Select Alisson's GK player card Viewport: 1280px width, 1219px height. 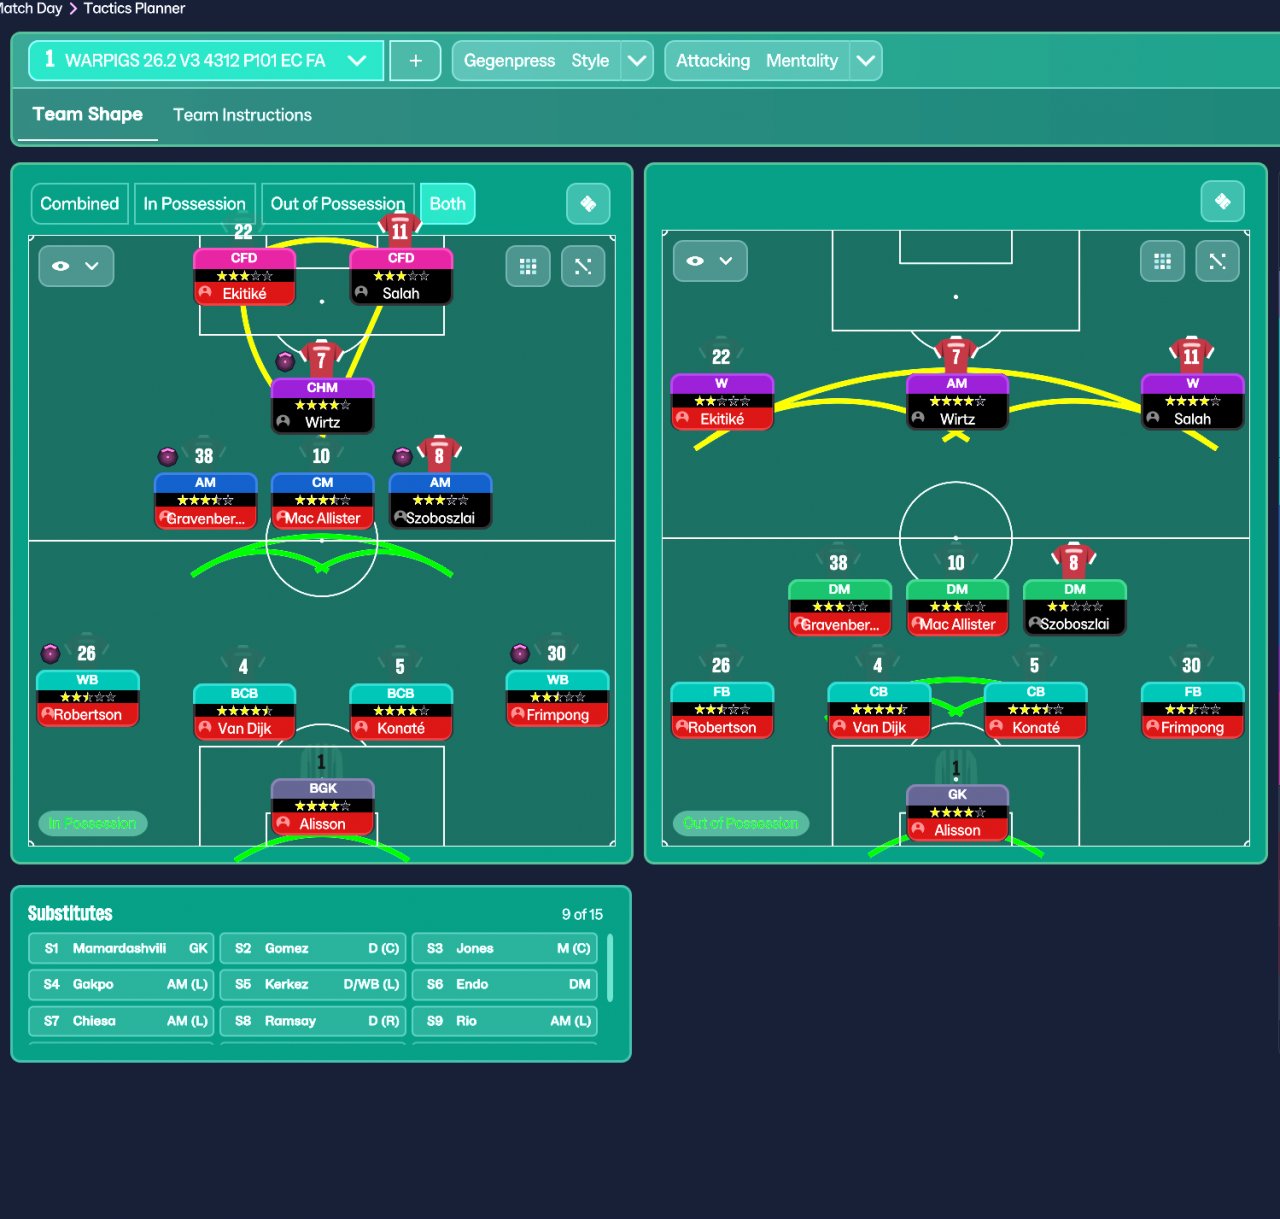957,814
